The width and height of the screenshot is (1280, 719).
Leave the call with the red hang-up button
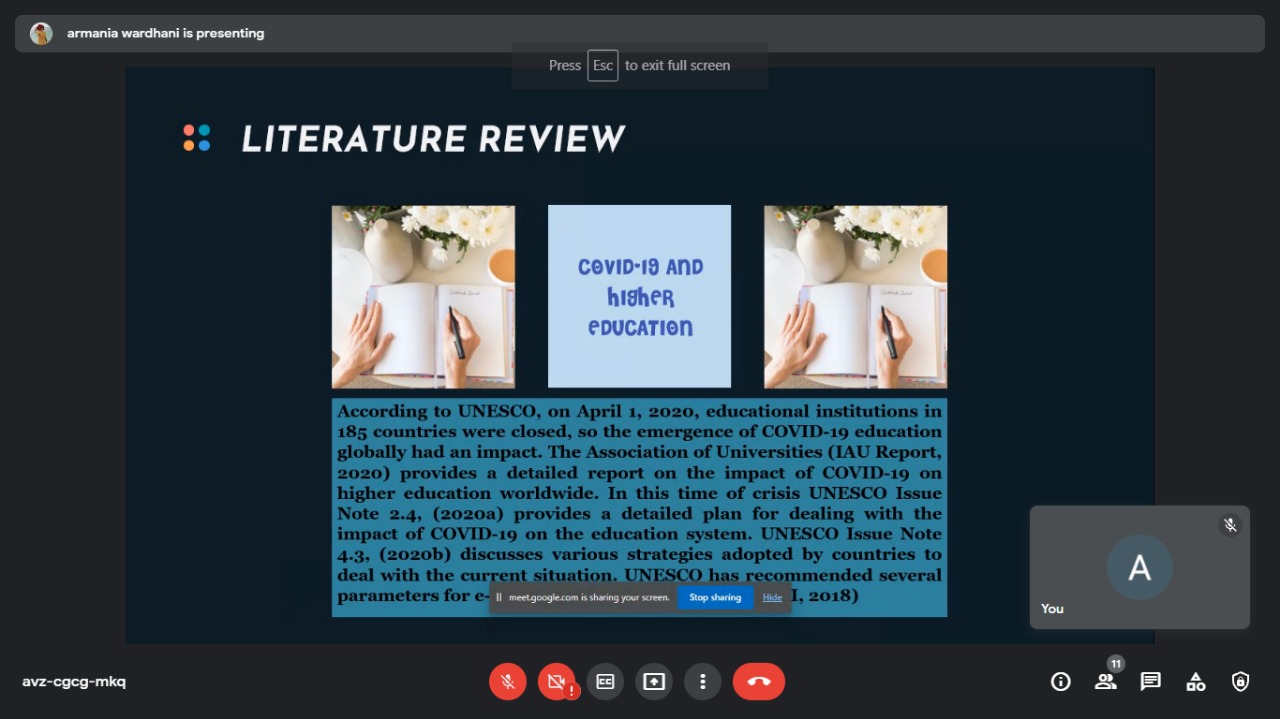759,682
